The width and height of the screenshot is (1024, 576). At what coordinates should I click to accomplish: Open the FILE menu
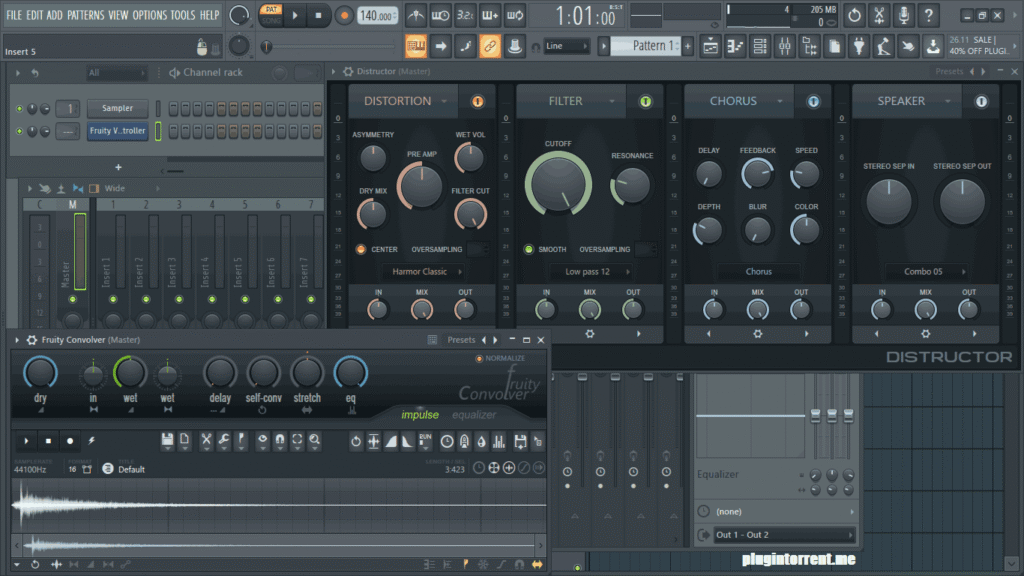click(x=13, y=14)
